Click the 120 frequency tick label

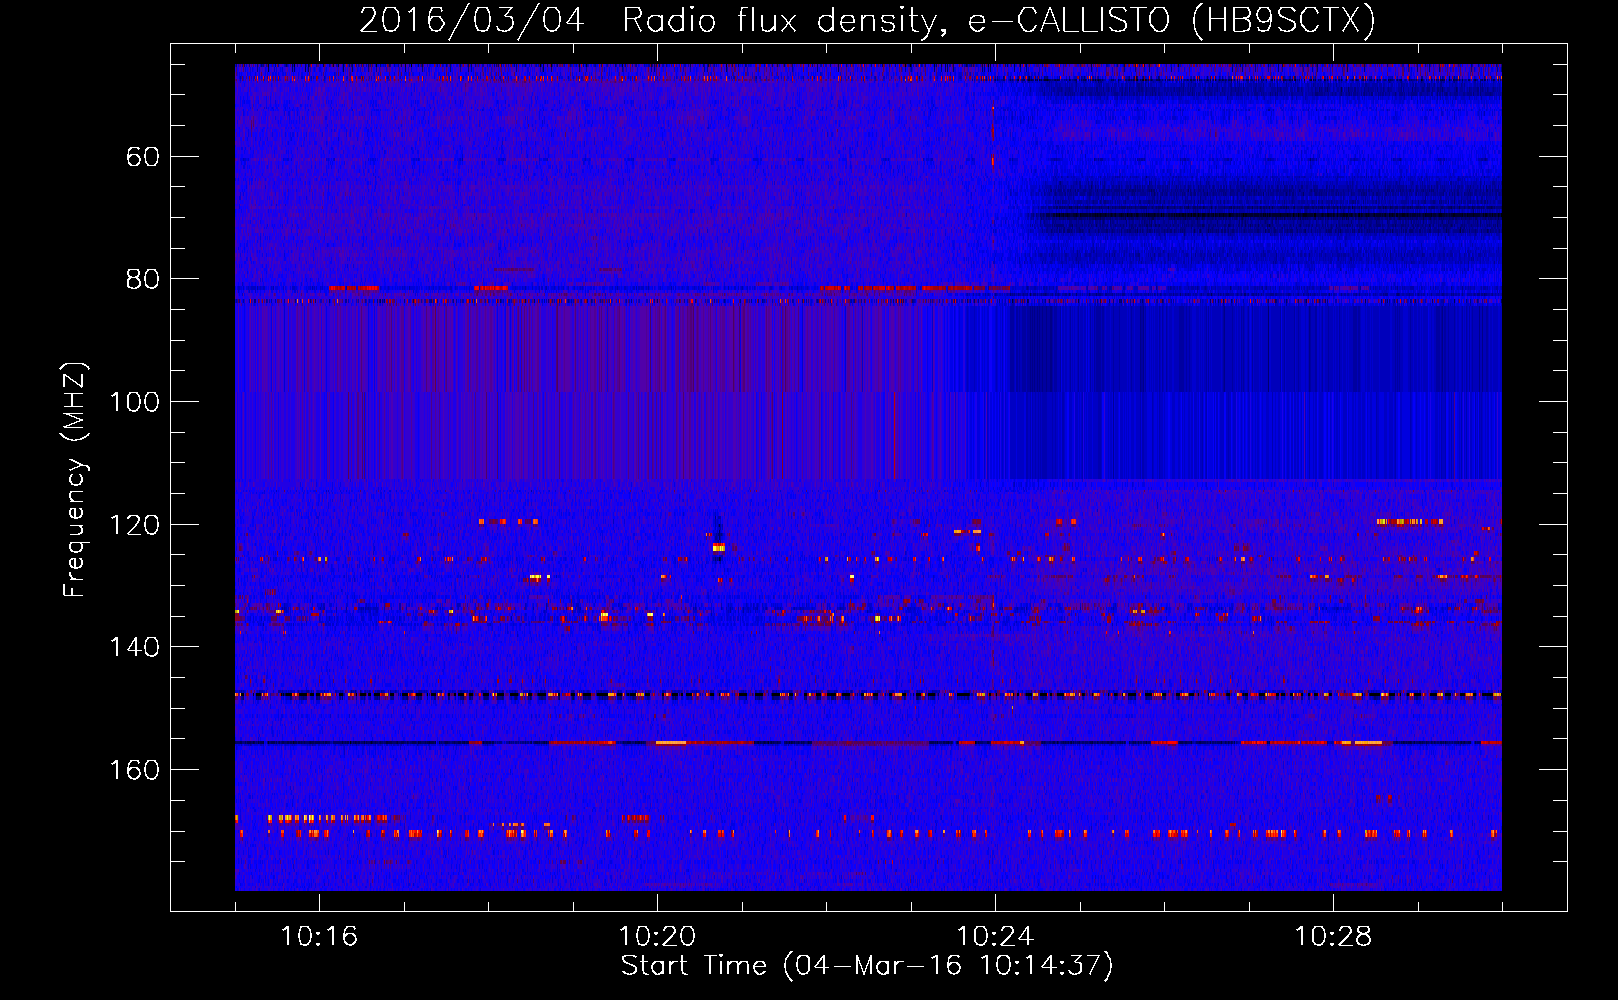click(x=134, y=525)
